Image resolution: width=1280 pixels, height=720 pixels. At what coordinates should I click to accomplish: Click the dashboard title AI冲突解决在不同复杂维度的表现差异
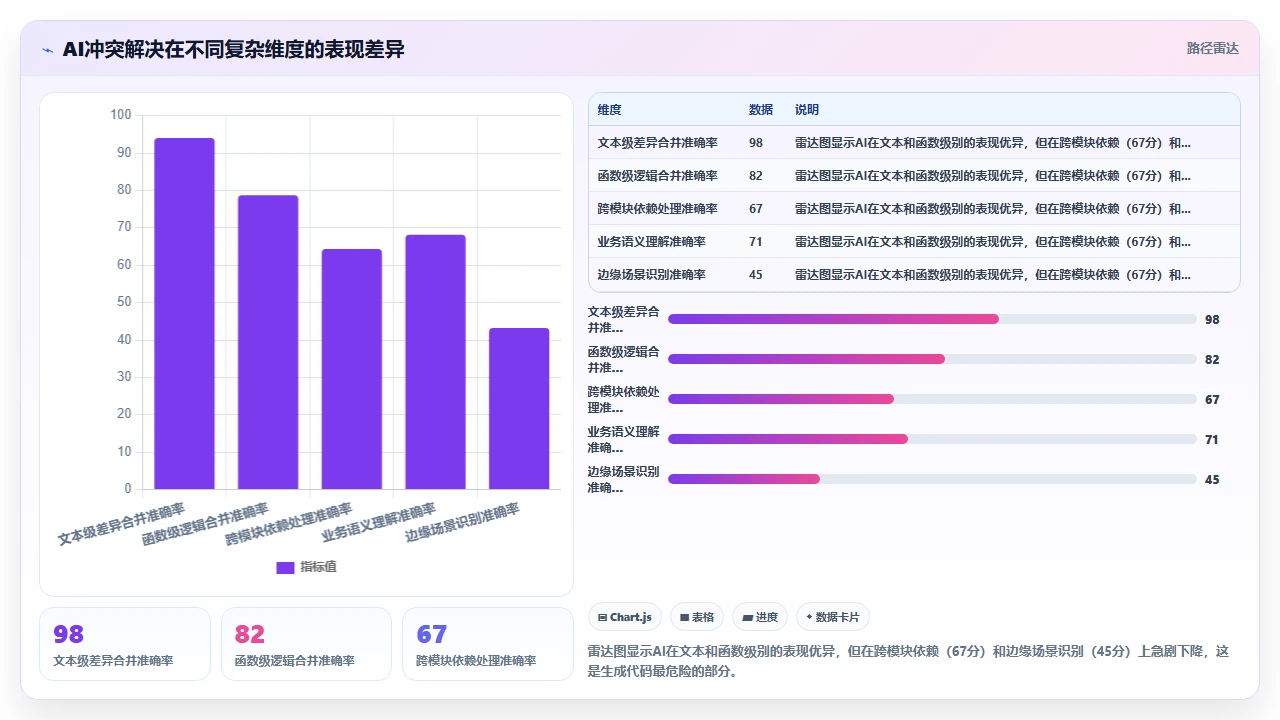[x=233, y=49]
